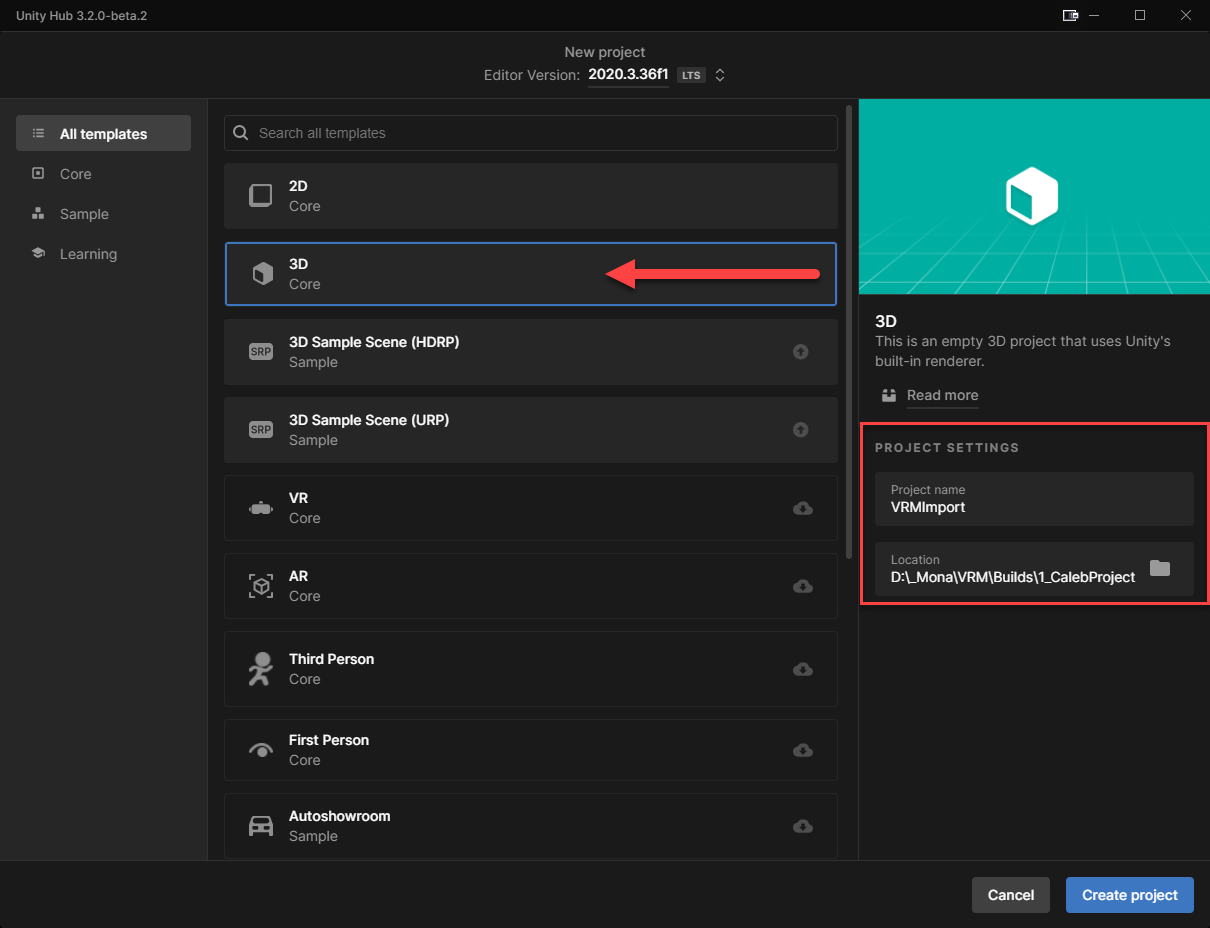Click the Read more package icon
The image size is (1210, 928).
[889, 395]
